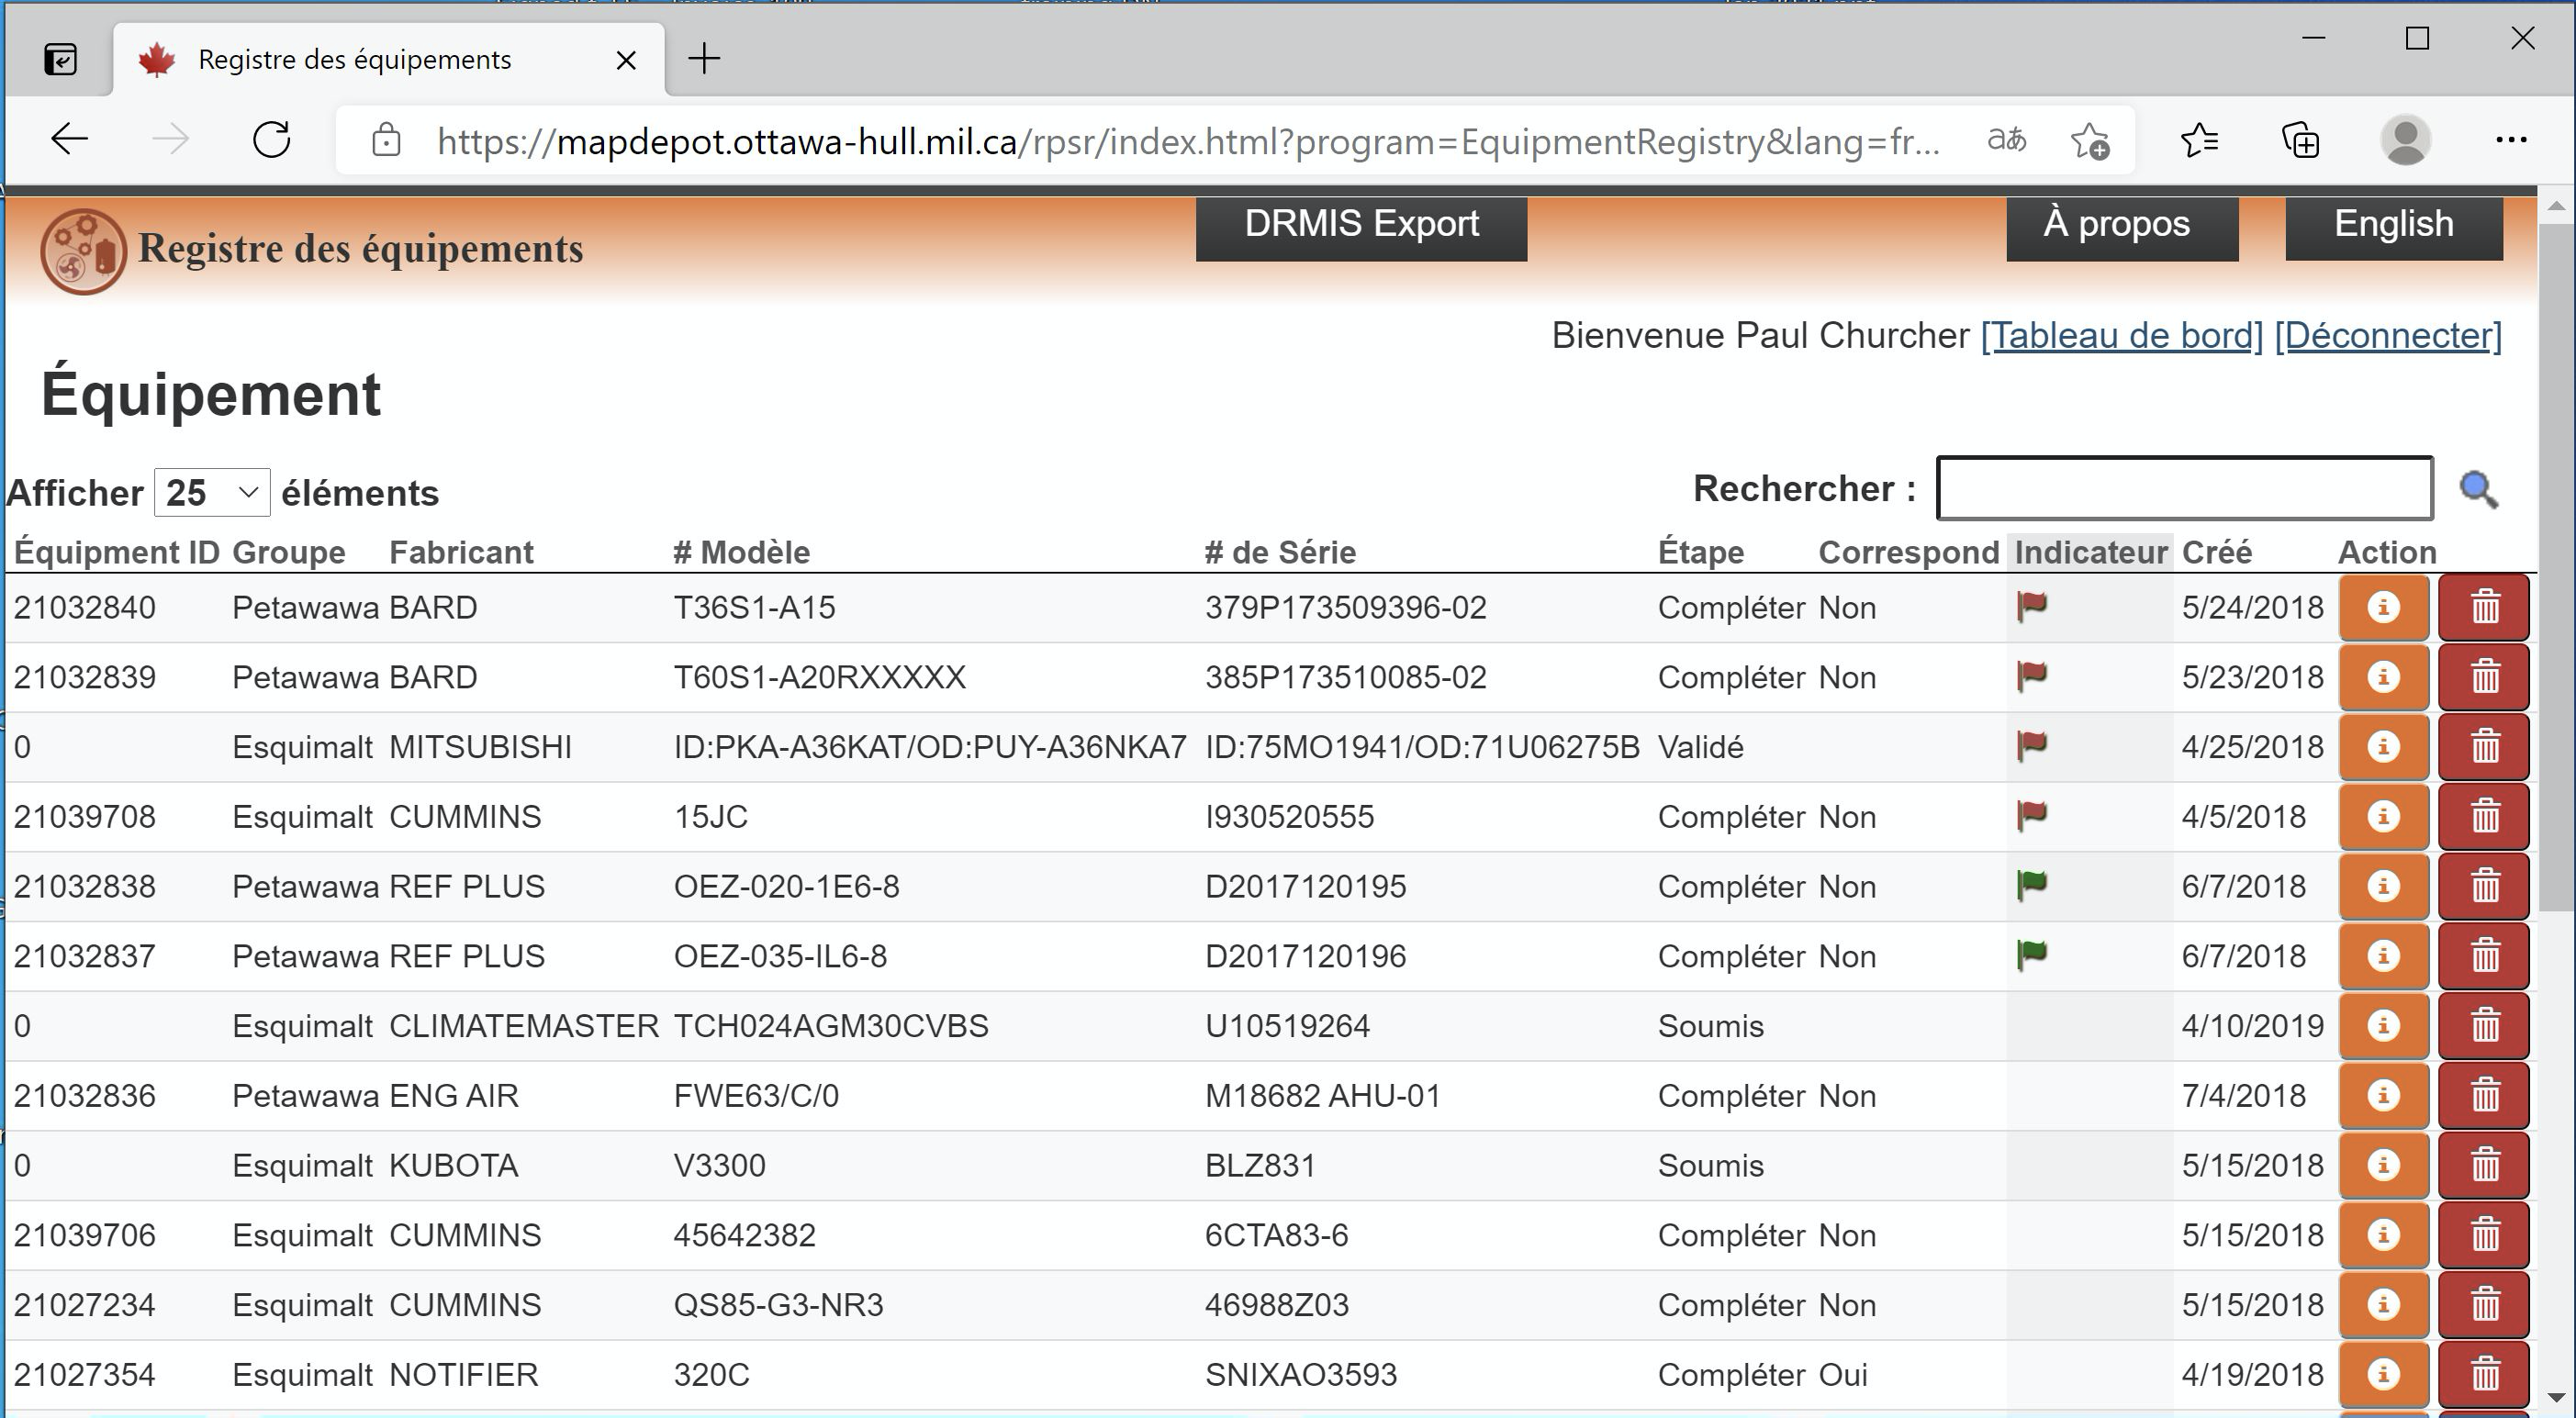Add this page to browser favorites
The width and height of the screenshot is (2576, 1418).
click(2090, 141)
